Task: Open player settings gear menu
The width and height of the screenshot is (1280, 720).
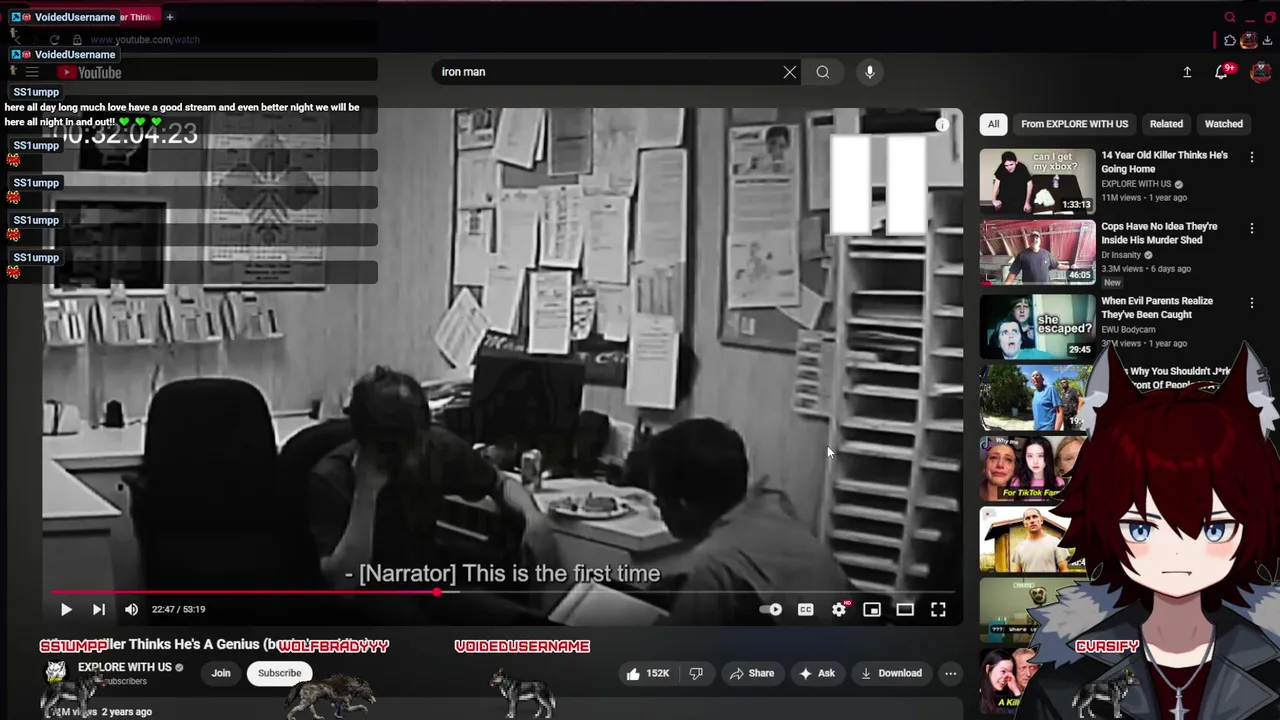Action: 839,609
